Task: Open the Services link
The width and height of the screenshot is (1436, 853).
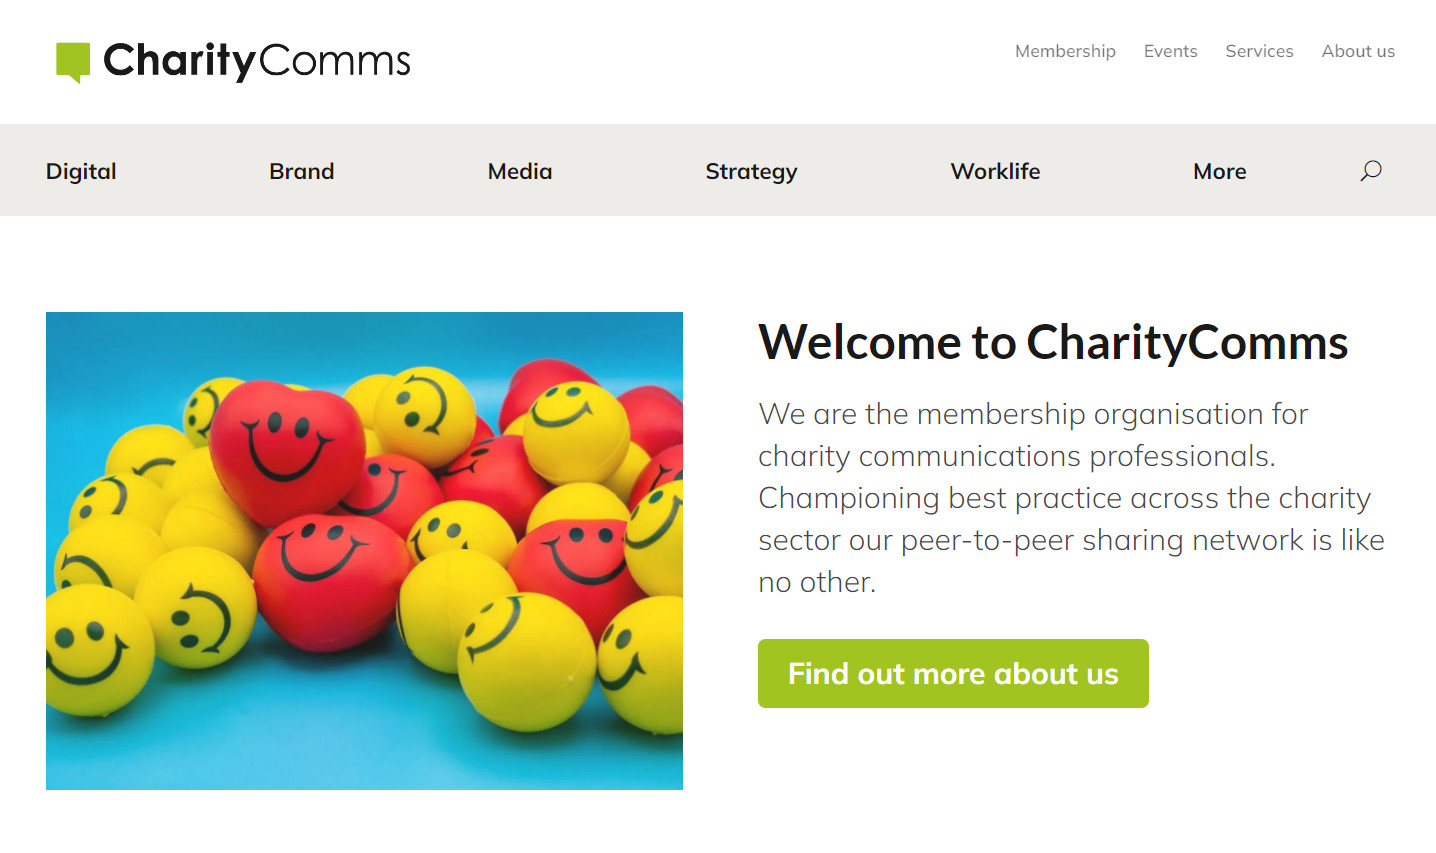Action: (x=1259, y=51)
